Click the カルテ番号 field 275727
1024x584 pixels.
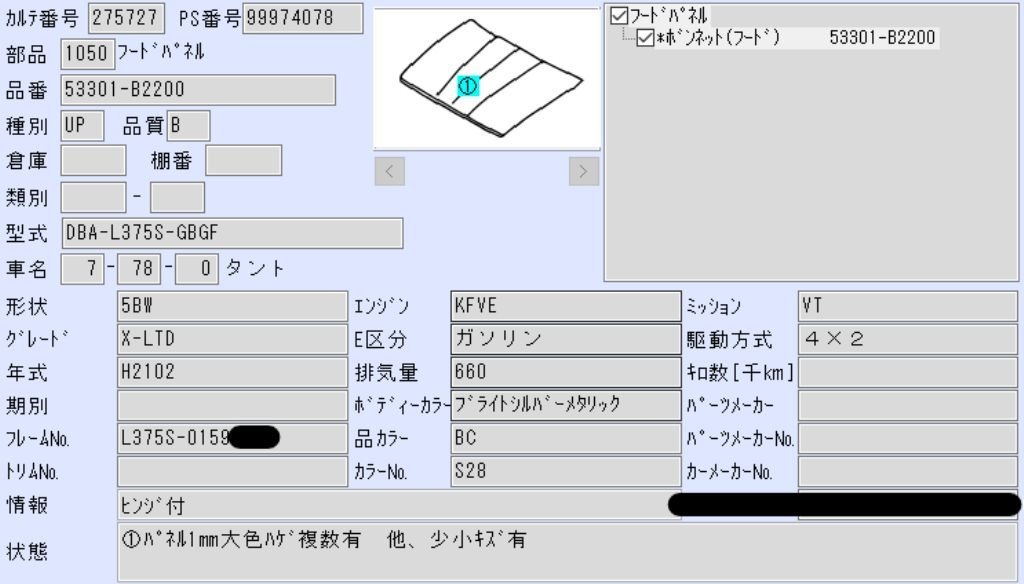[126, 18]
